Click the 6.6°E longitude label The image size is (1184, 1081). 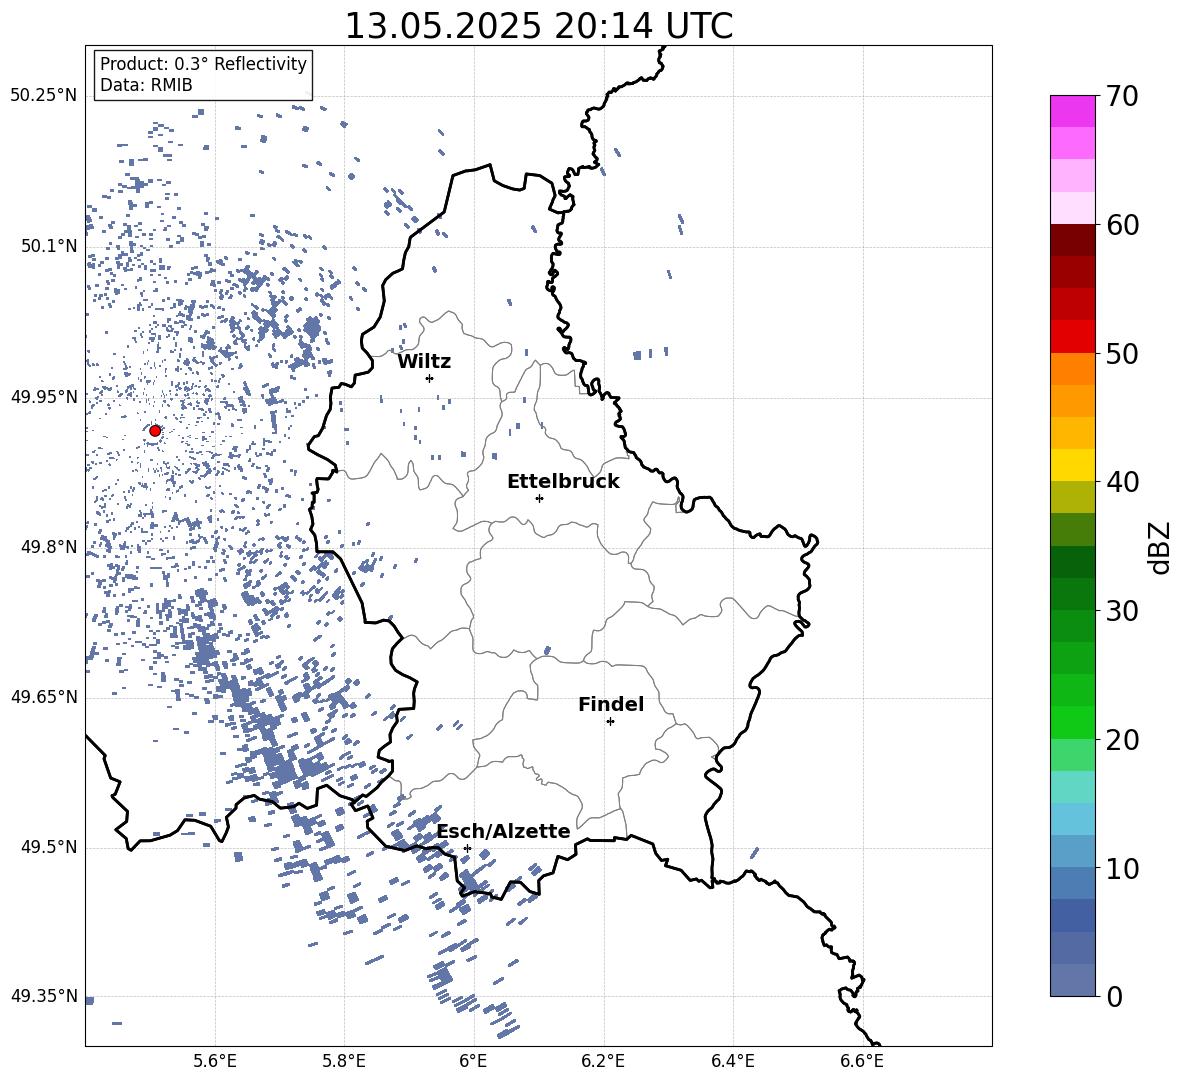coord(862,1061)
